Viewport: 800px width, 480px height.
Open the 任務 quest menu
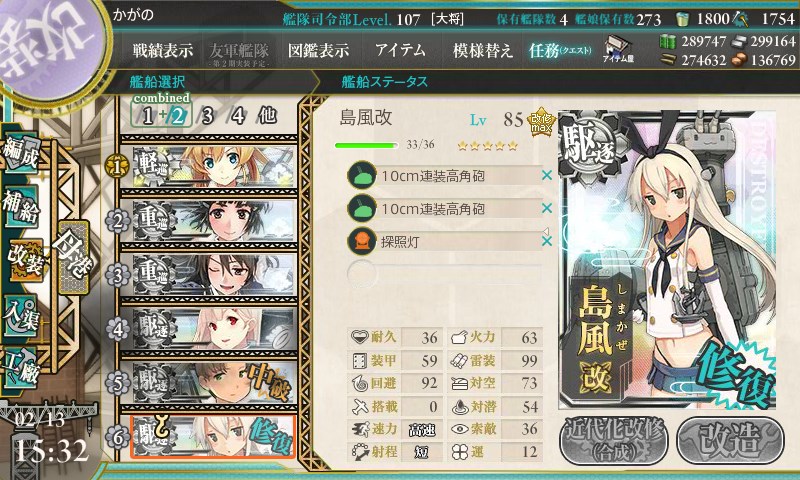coord(560,50)
